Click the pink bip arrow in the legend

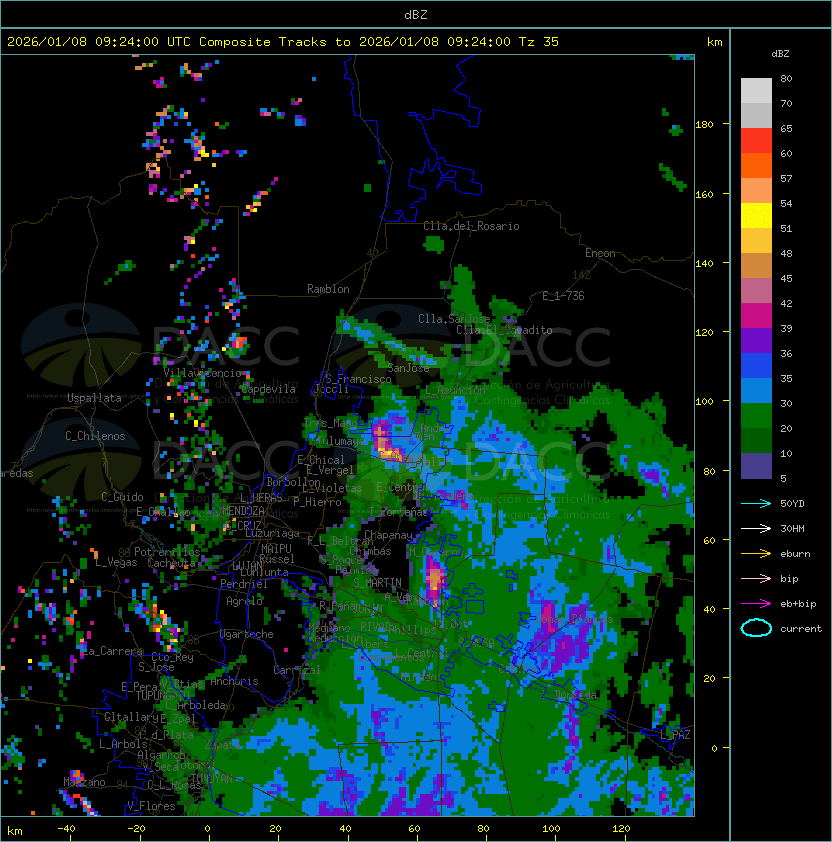point(756,579)
